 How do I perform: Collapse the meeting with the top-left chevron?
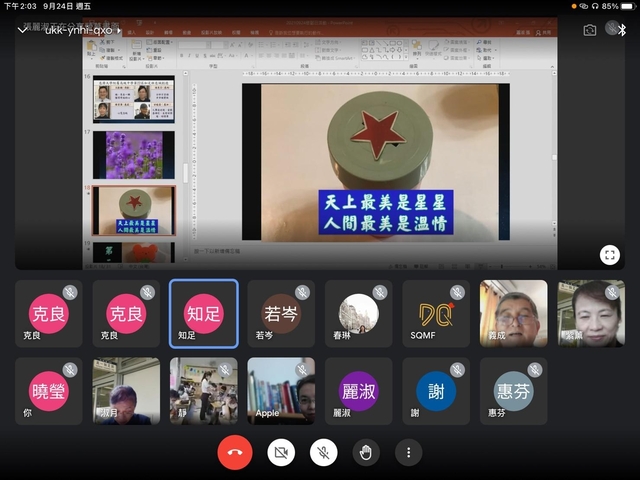(x=22, y=30)
